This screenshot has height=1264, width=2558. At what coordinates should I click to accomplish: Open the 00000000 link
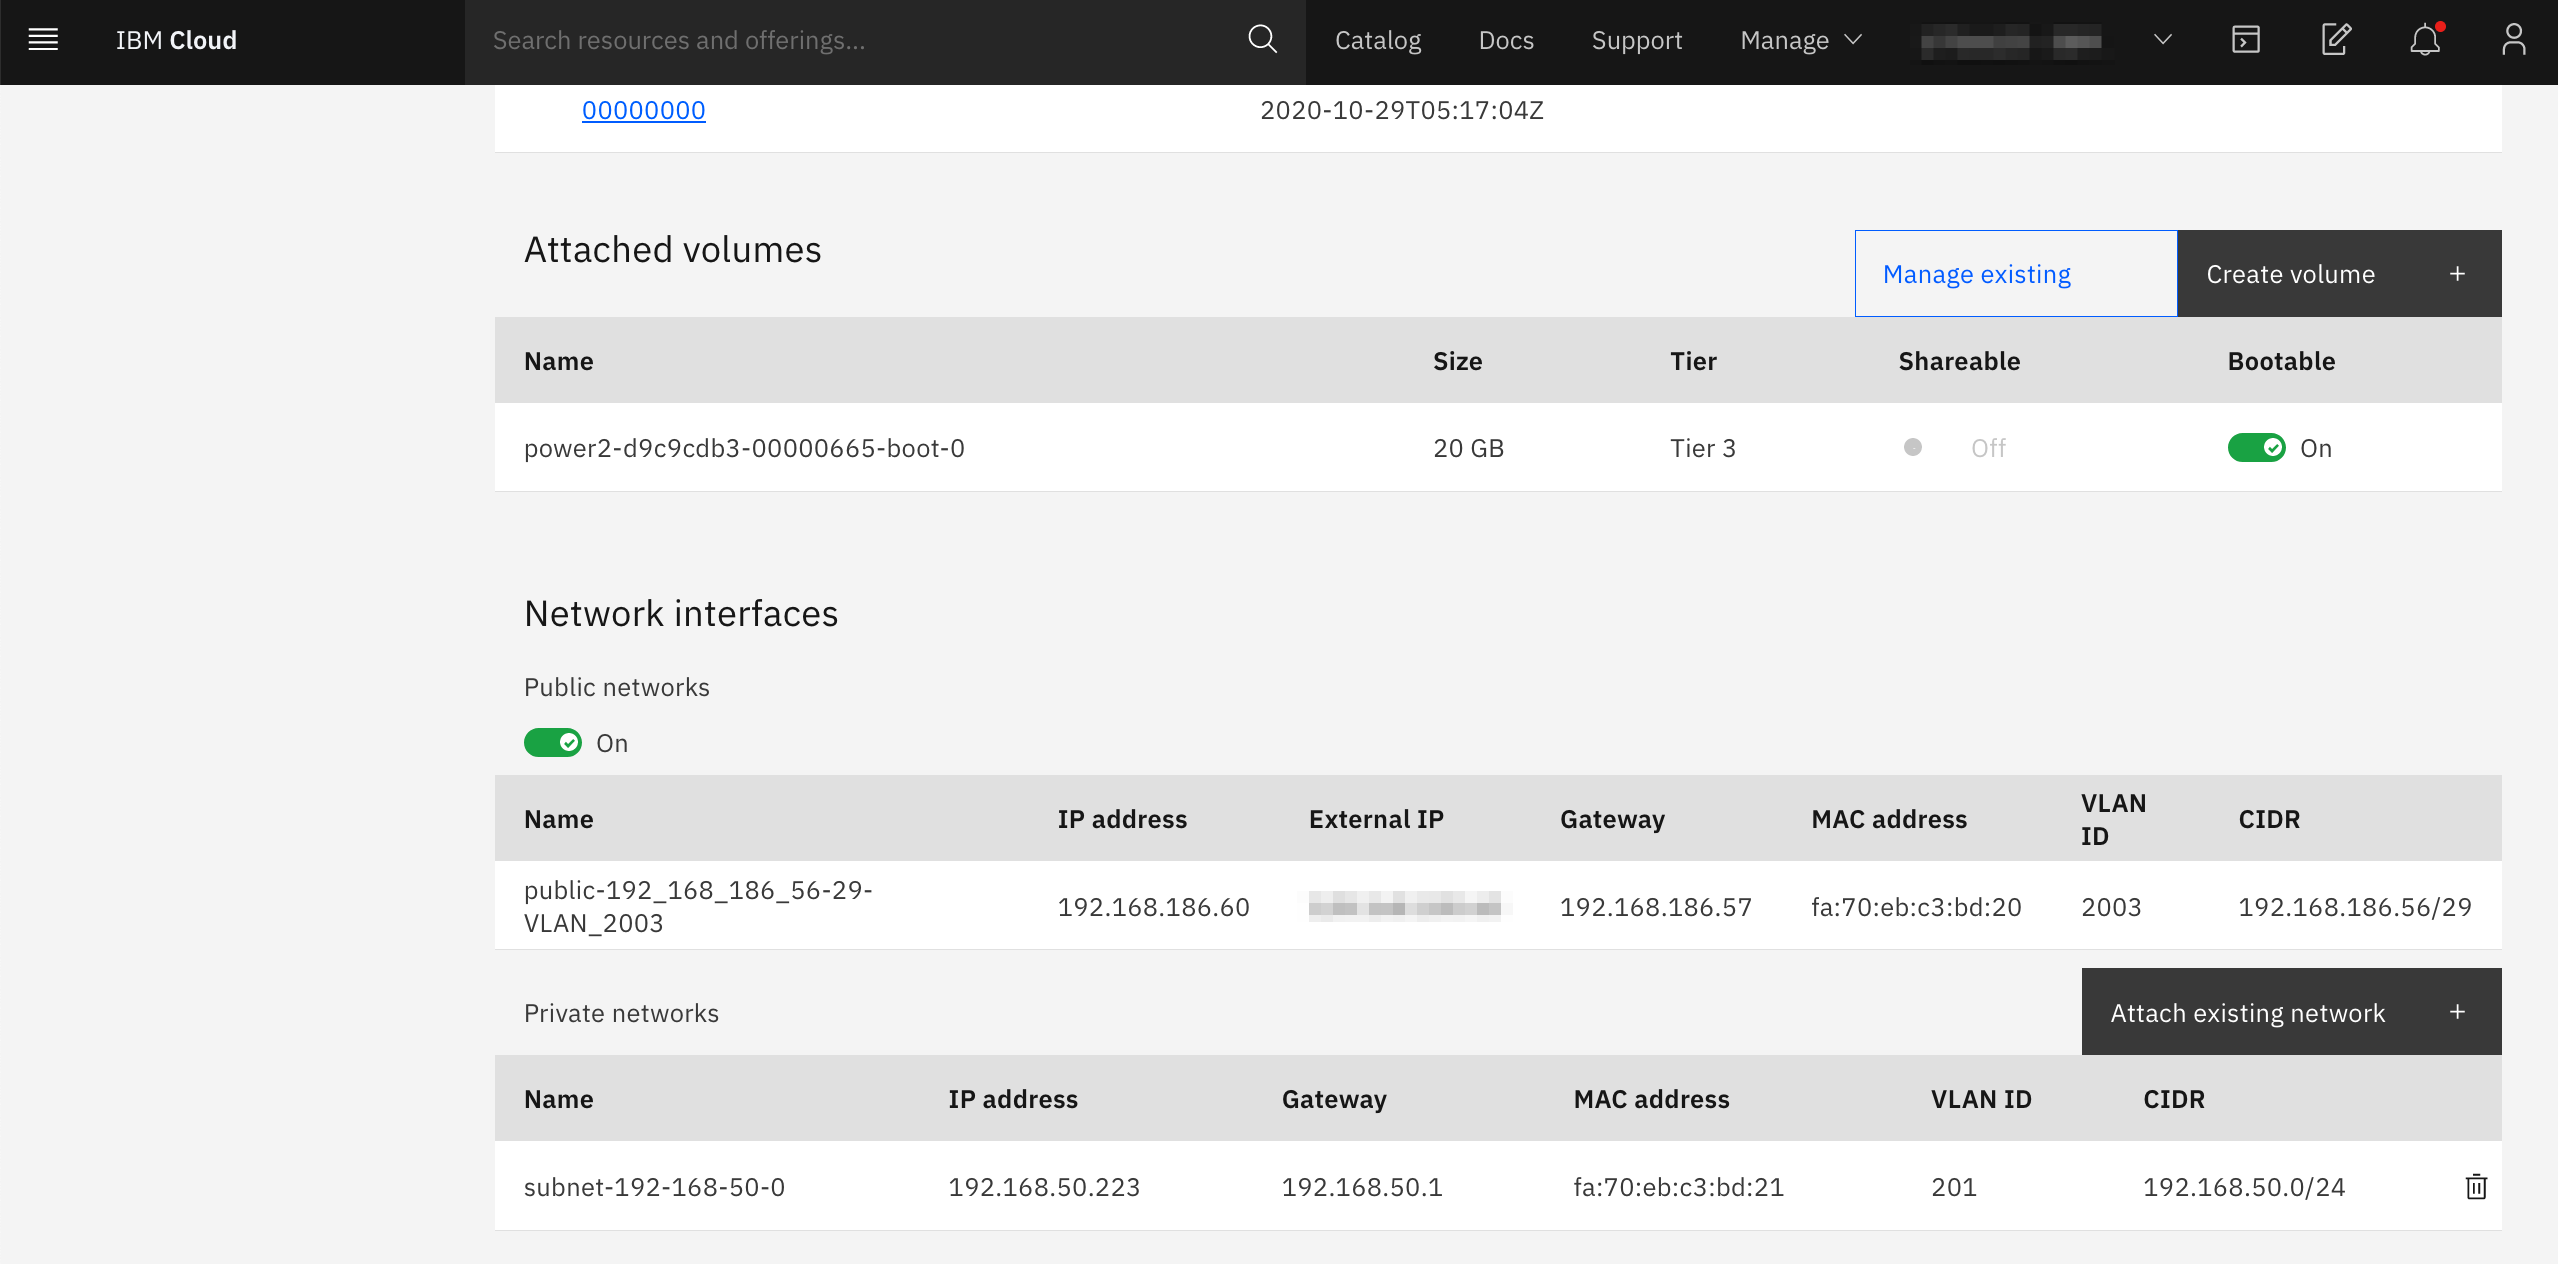coord(643,110)
